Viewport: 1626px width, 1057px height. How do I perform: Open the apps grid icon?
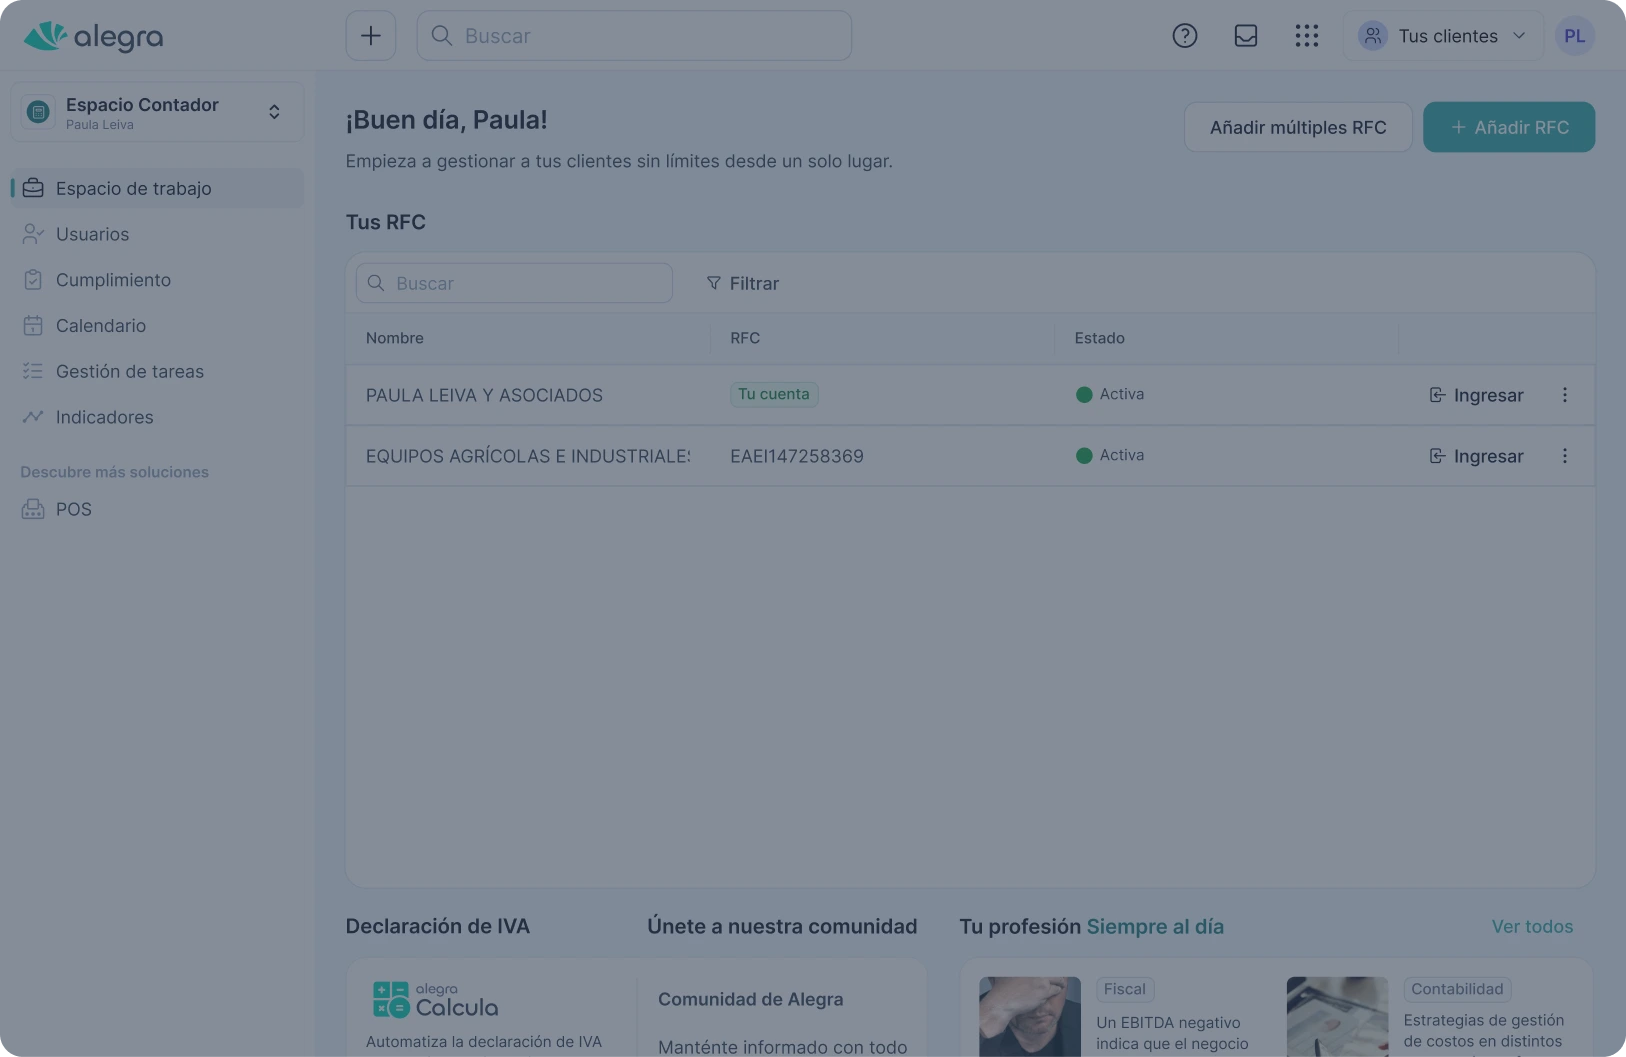[x=1306, y=36]
